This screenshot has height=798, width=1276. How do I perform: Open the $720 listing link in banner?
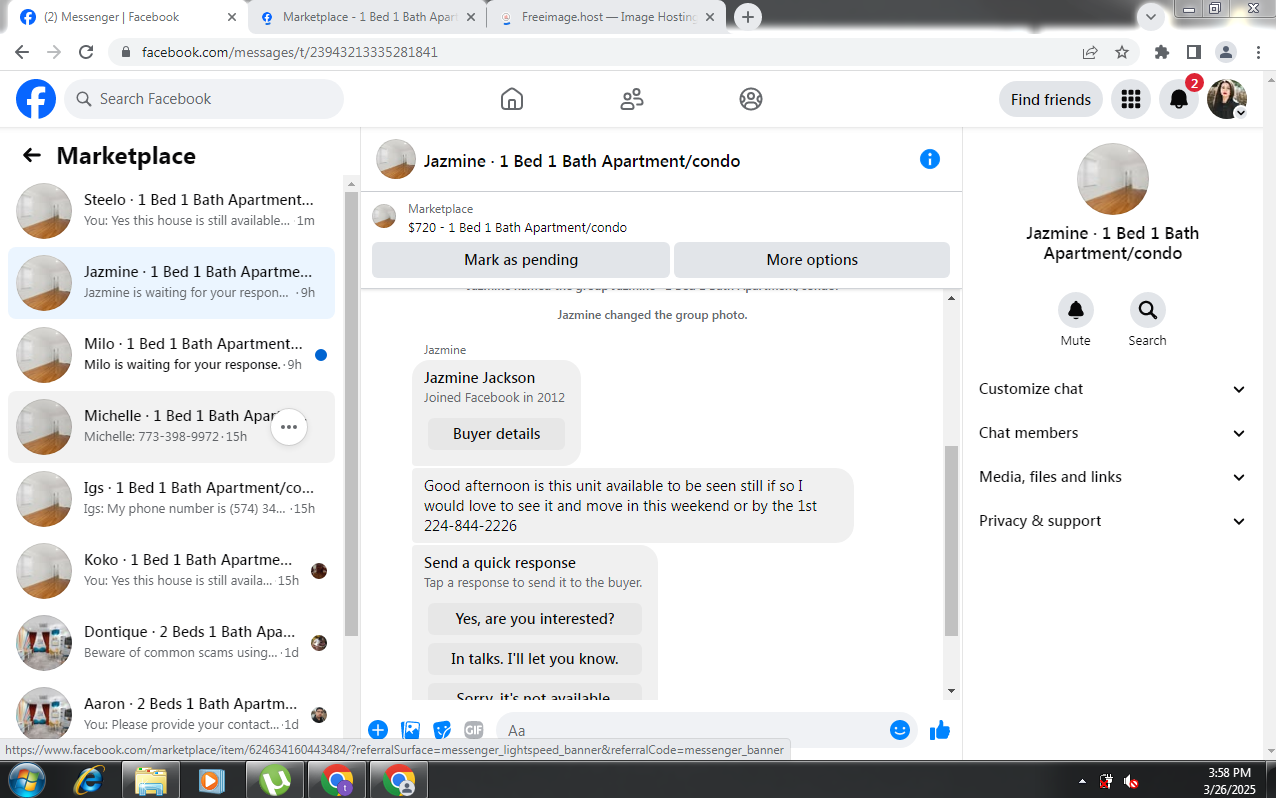tap(517, 228)
